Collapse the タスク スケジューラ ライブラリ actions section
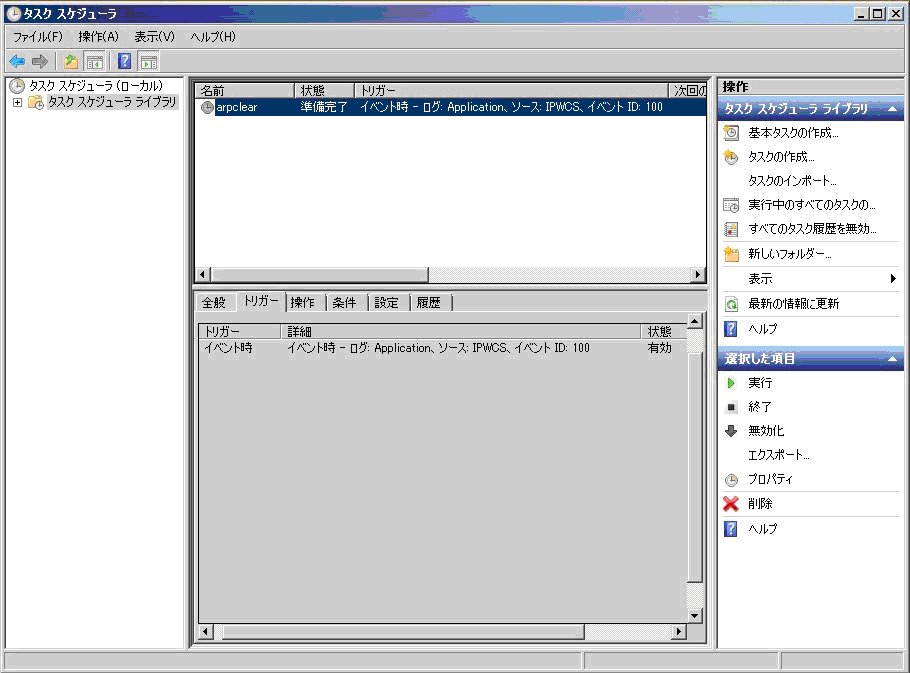This screenshot has height=673, width=910. [x=893, y=109]
